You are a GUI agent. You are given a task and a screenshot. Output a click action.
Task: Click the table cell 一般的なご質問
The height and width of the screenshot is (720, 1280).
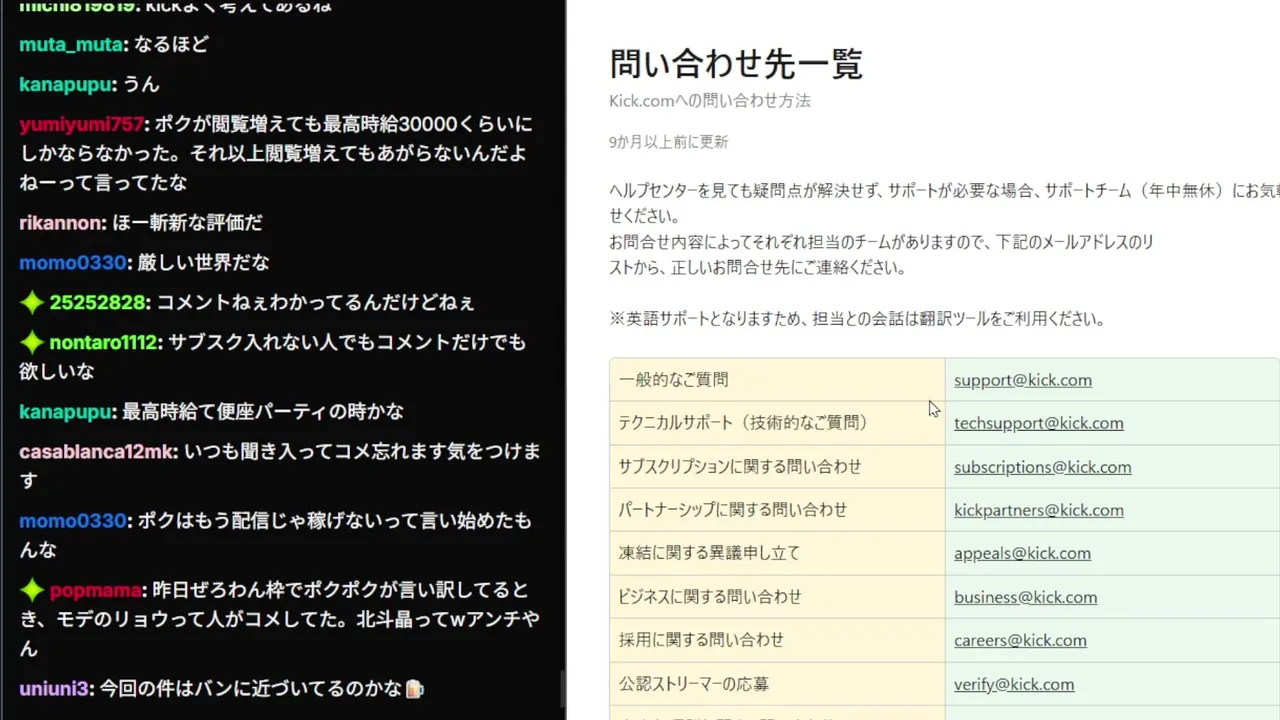(x=777, y=380)
